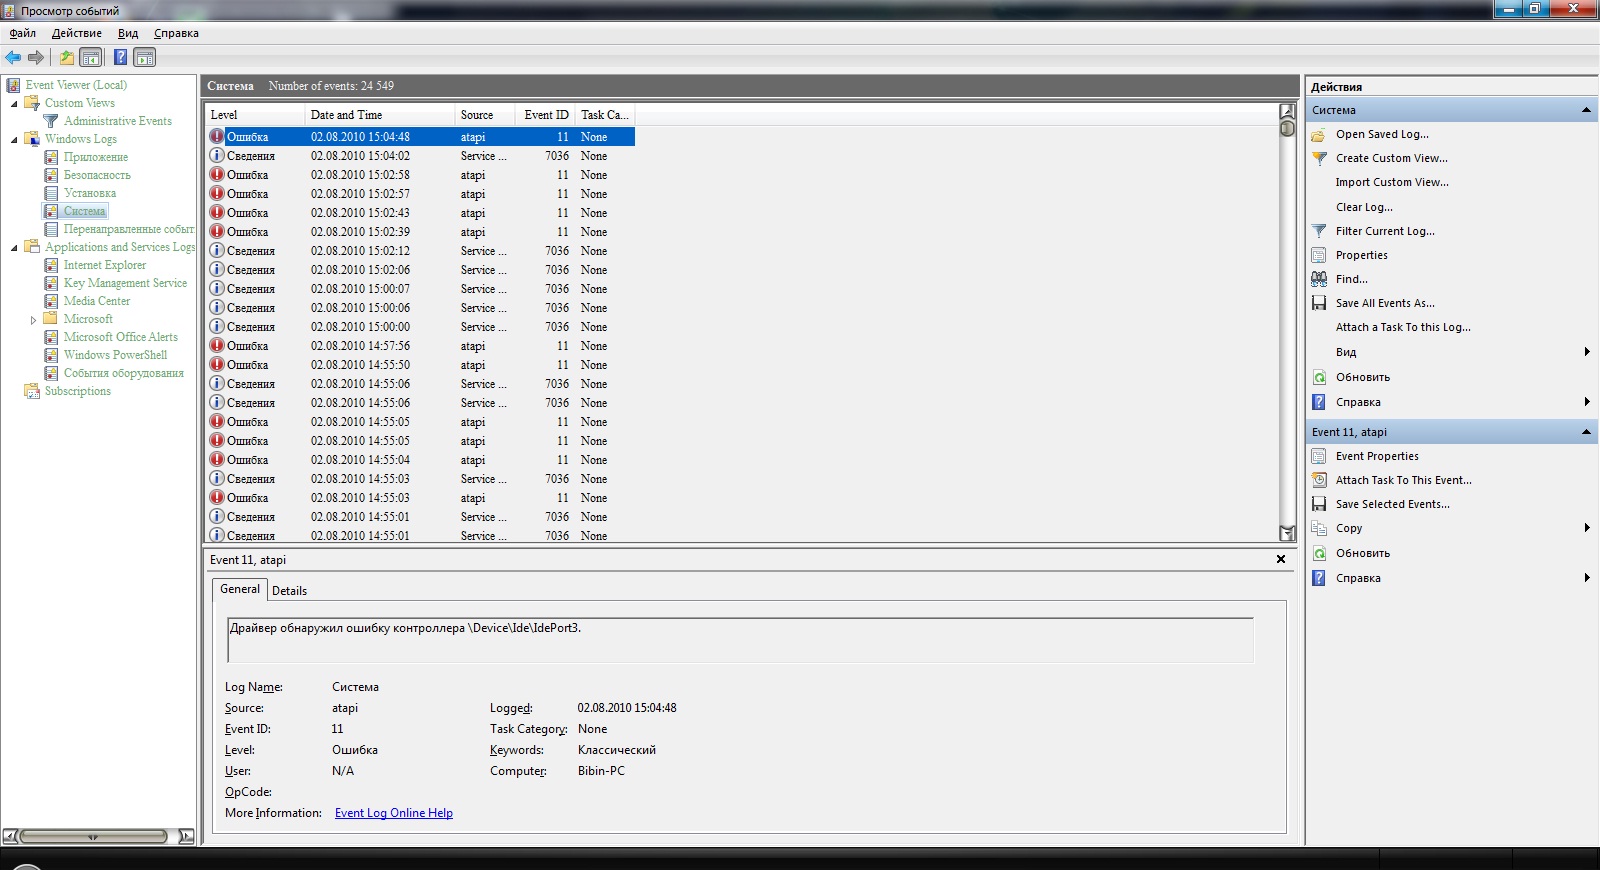Close the Event 11, atapi preview pane

point(1281,559)
